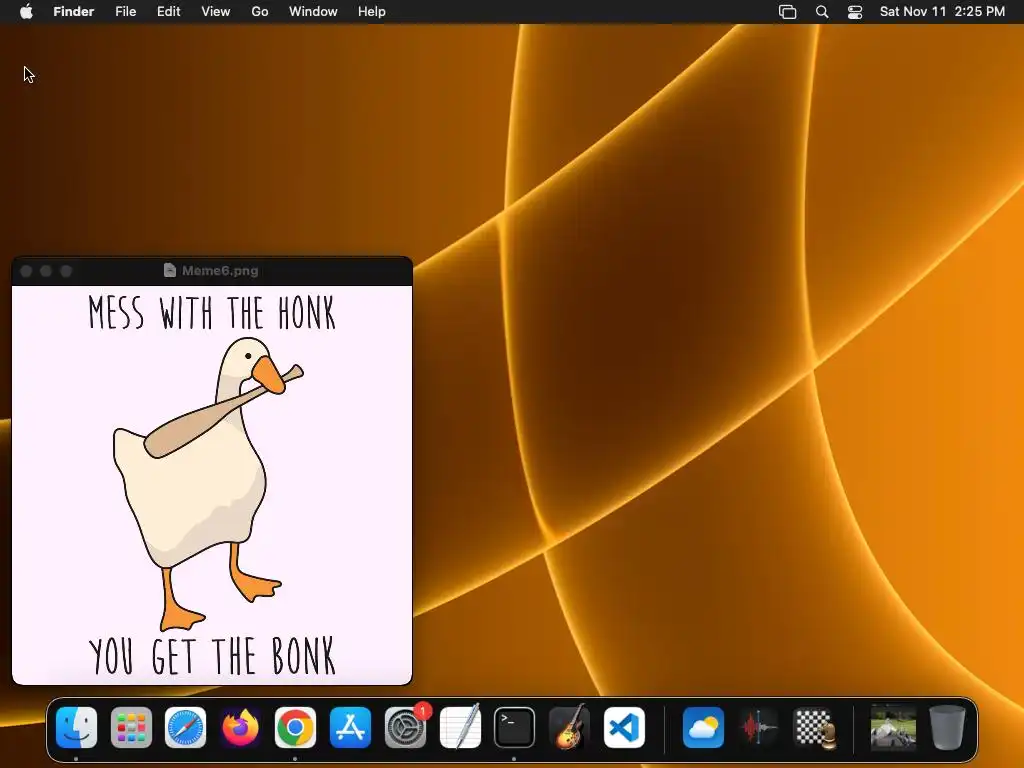Image resolution: width=1024 pixels, height=768 pixels.
Task: Open Finder from the Dock
Action: click(76, 727)
